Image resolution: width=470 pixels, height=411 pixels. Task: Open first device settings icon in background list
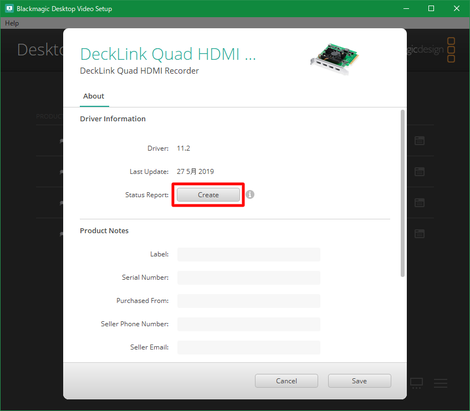pyautogui.click(x=419, y=140)
